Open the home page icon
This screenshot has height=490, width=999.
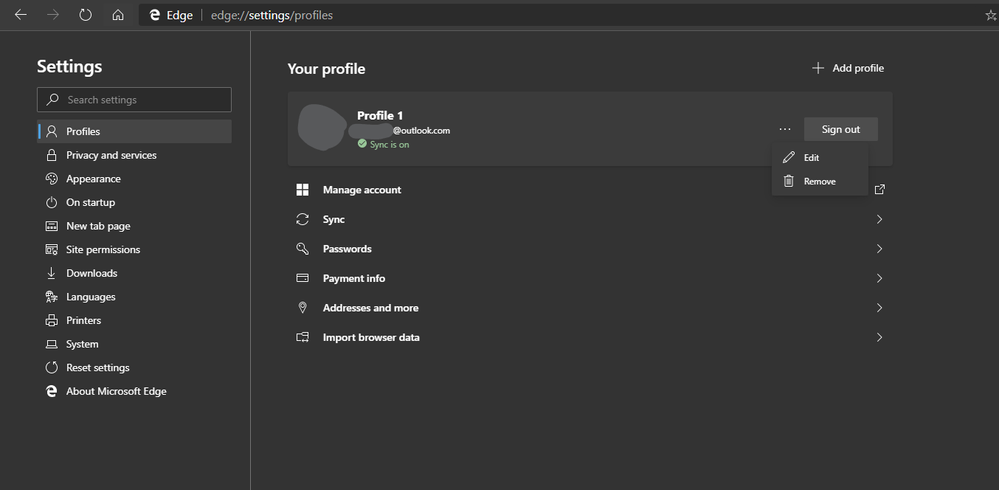[x=118, y=15]
